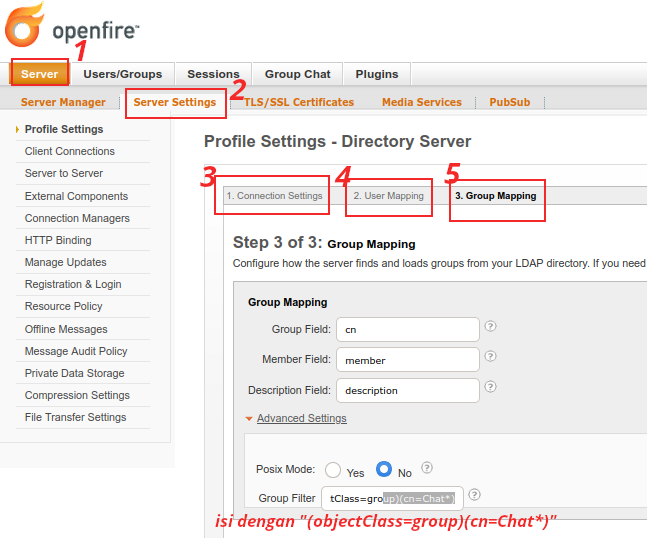Open TLS/SSL Certificates submenu
The image size is (647, 538).
click(299, 102)
